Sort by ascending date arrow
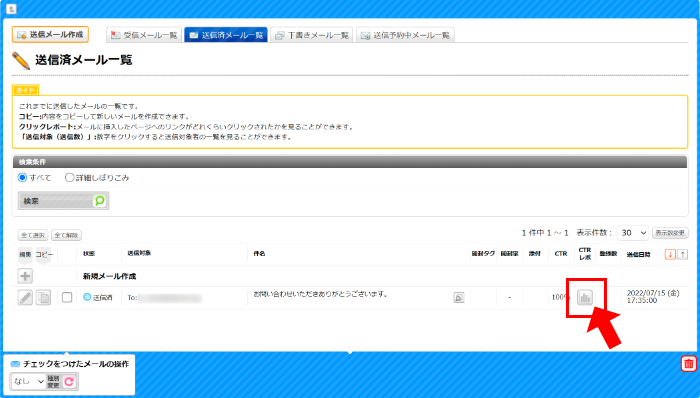The width and height of the screenshot is (700, 398). pyautogui.click(x=682, y=254)
